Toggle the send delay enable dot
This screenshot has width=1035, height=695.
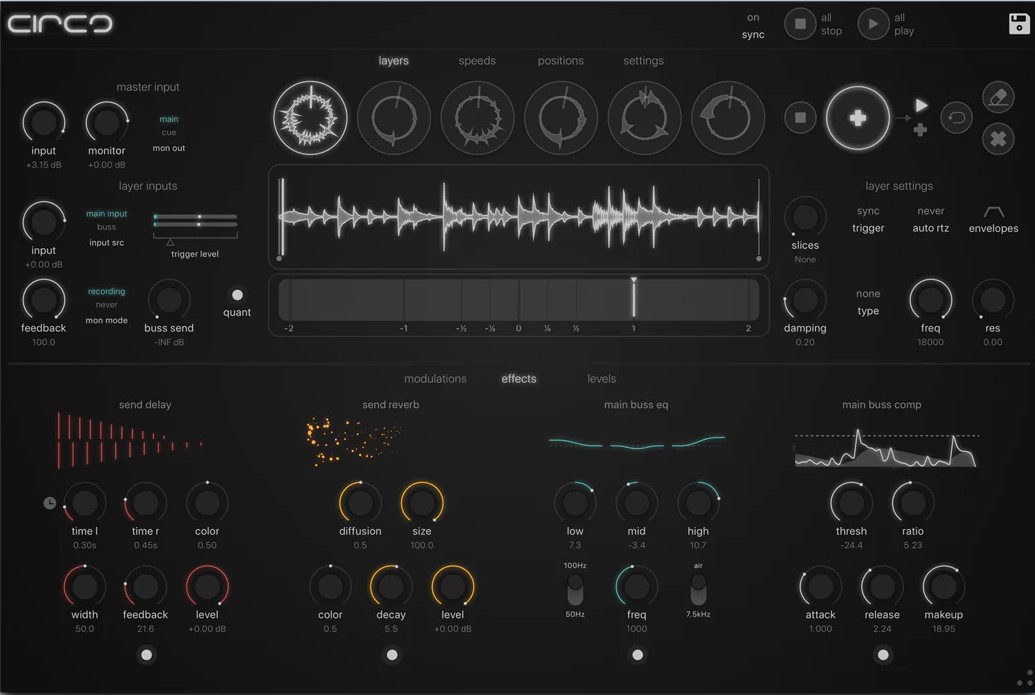coord(147,655)
